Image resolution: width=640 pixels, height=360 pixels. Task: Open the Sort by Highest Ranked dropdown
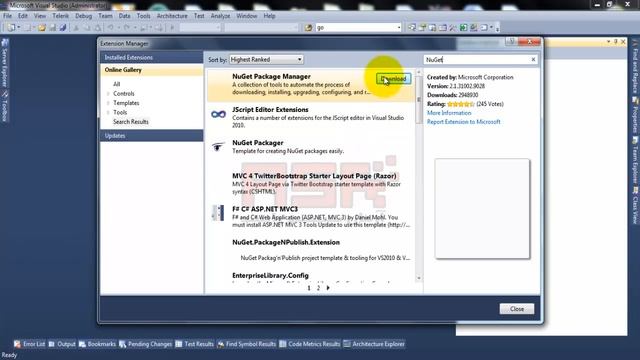pyautogui.click(x=266, y=60)
